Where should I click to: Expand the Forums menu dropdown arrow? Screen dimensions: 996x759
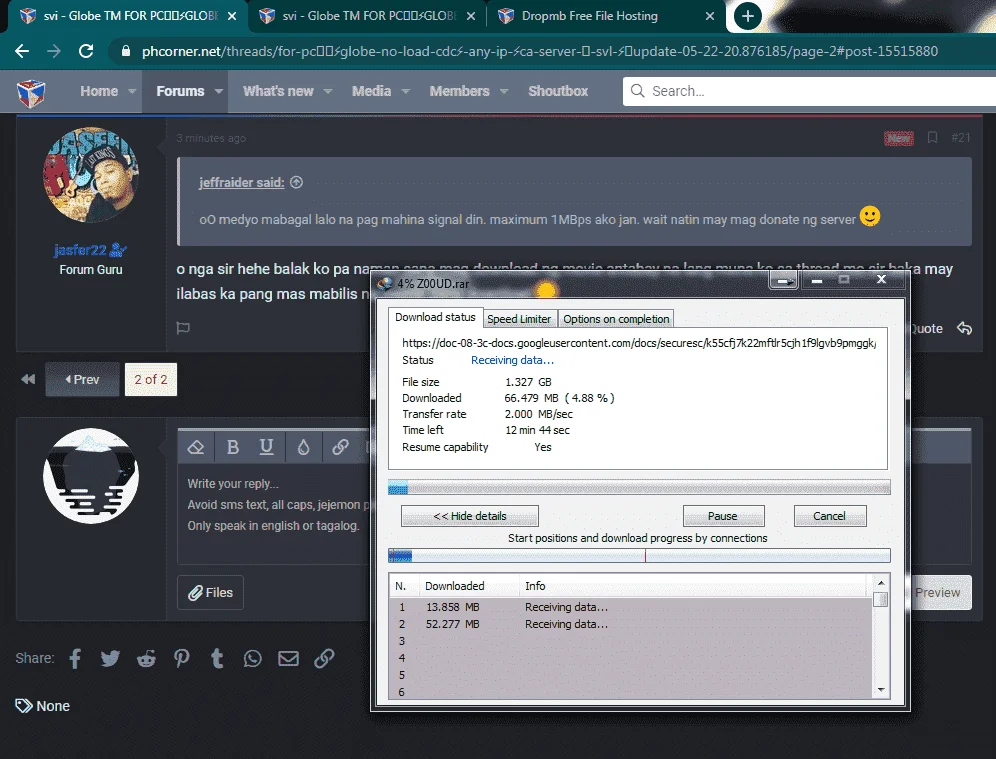pos(219,91)
